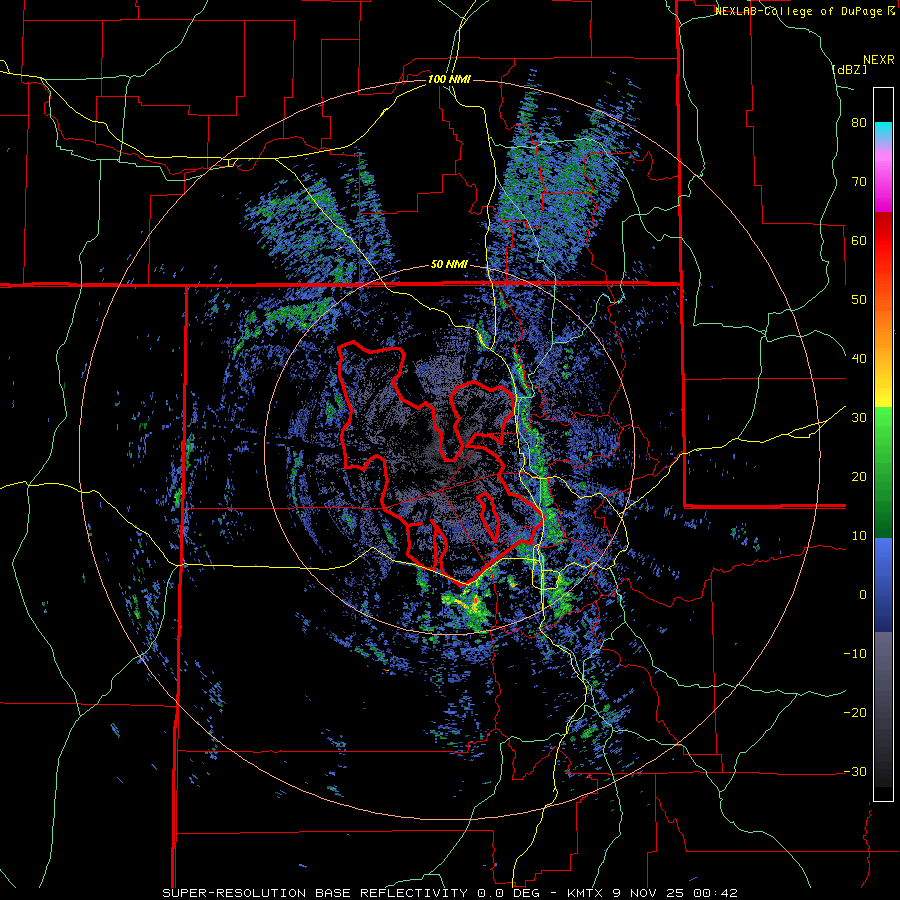Click the 50 dBZ value on color scale

[x=859, y=300]
